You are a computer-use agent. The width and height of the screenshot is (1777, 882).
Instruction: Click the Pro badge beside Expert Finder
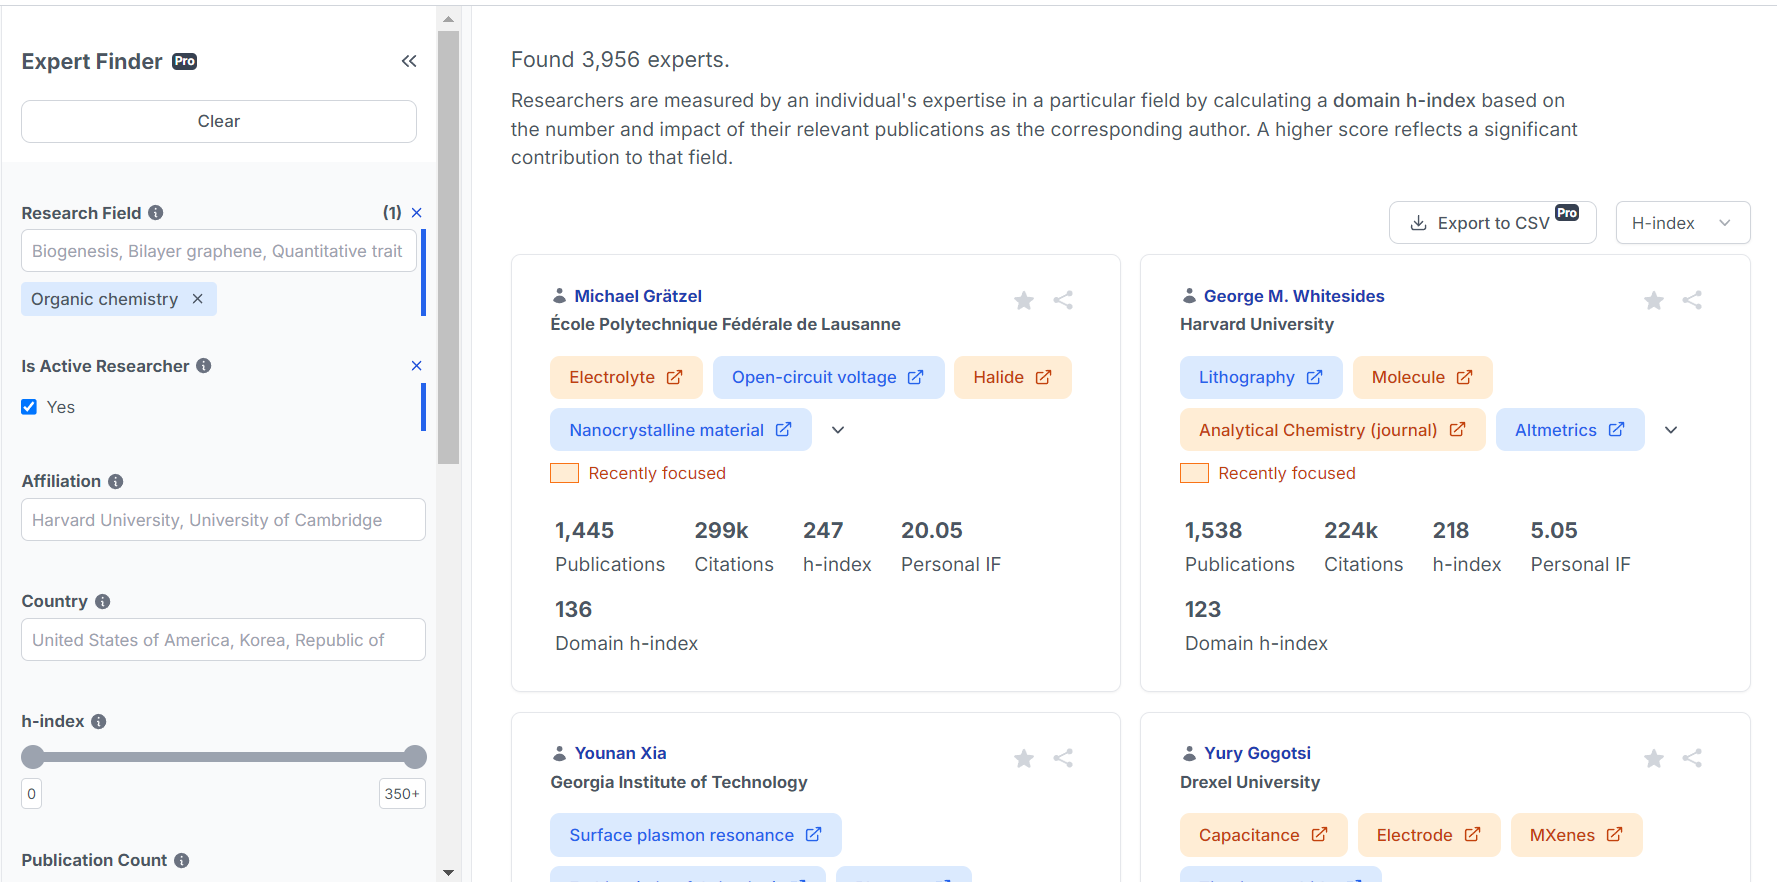(x=185, y=61)
